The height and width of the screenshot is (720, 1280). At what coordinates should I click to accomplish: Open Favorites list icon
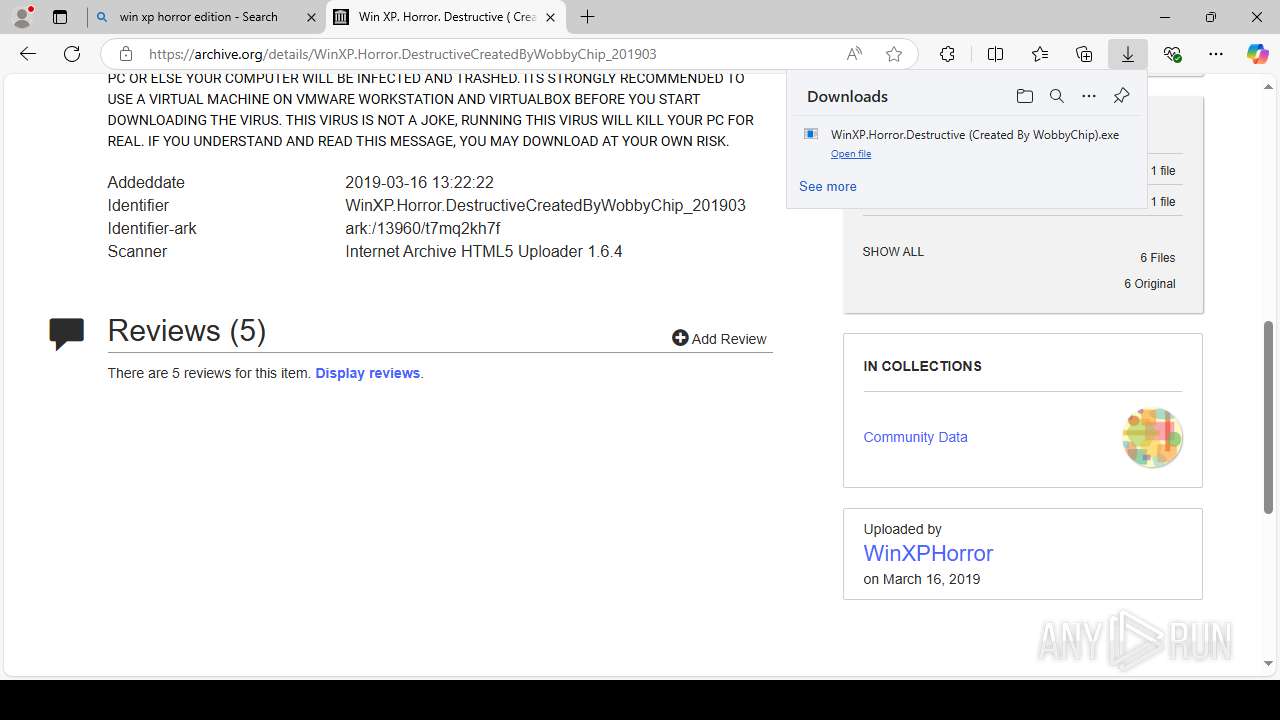pyautogui.click(x=1040, y=54)
